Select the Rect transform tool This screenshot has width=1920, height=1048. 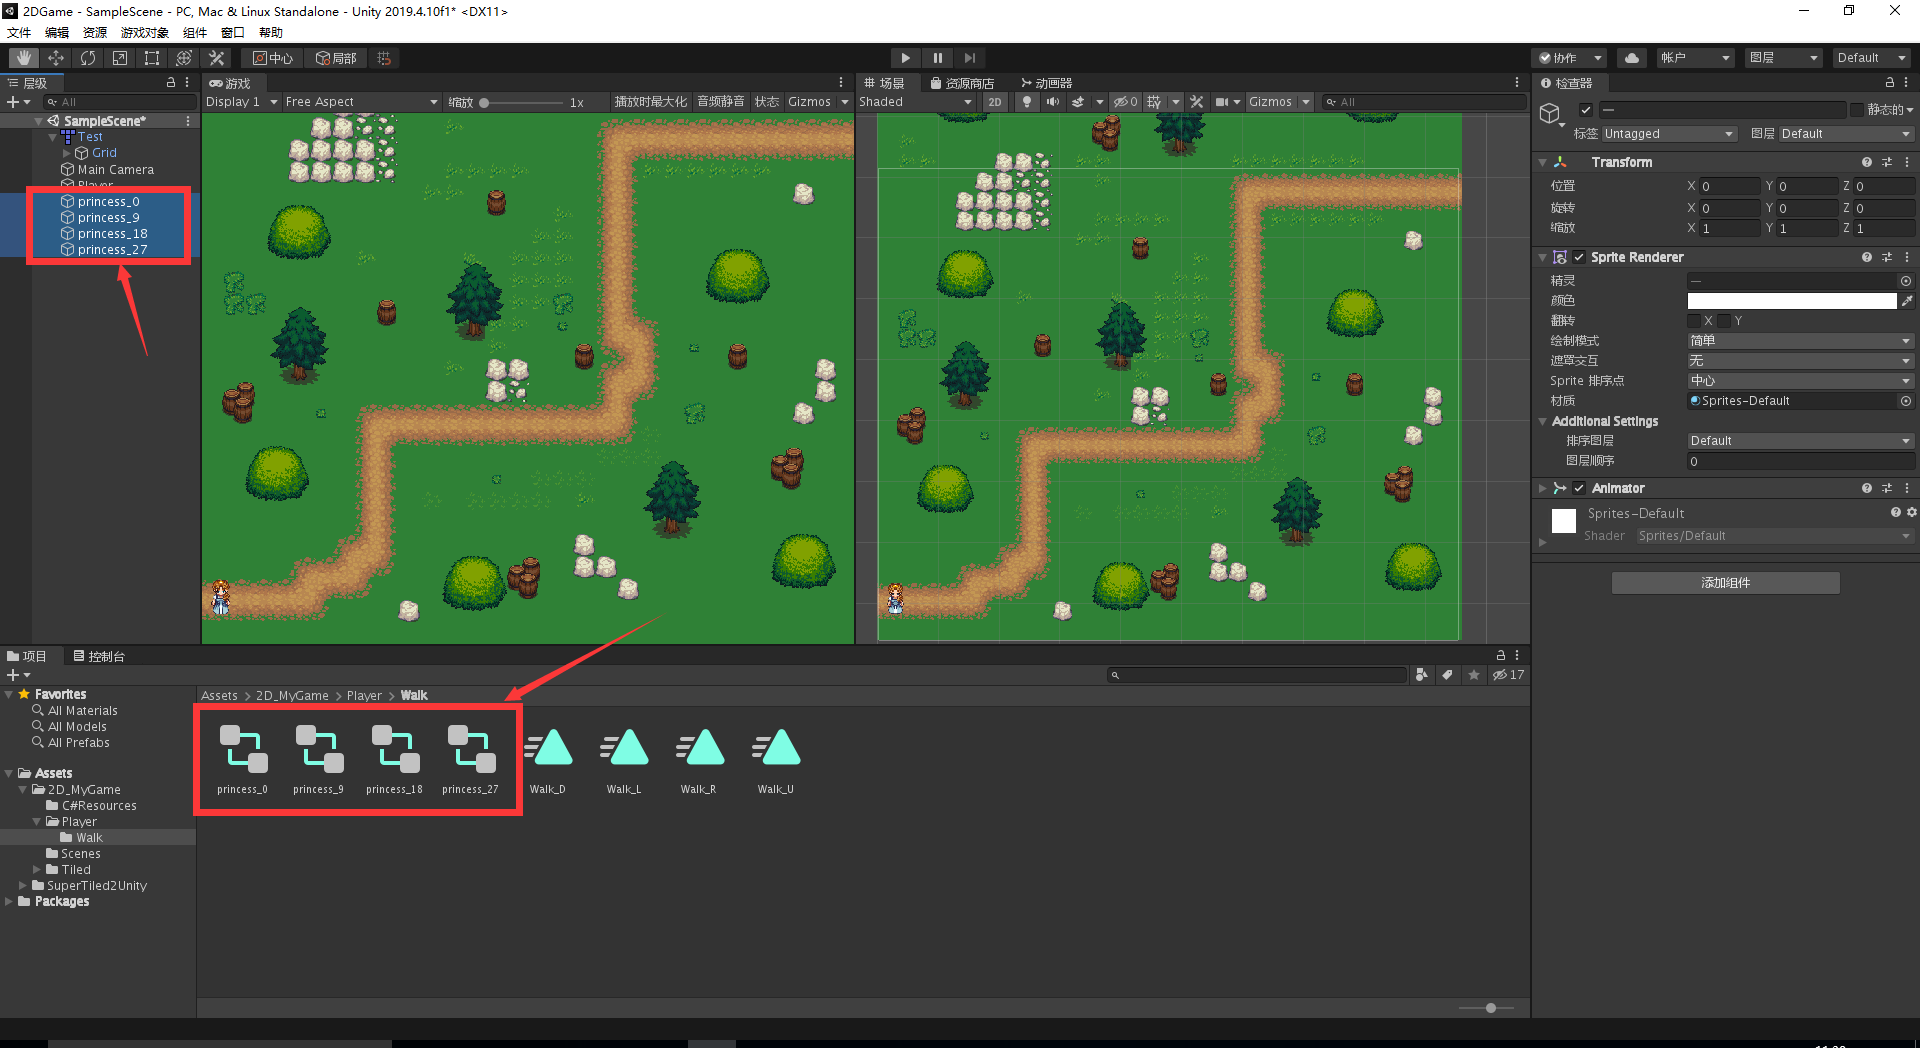(152, 57)
